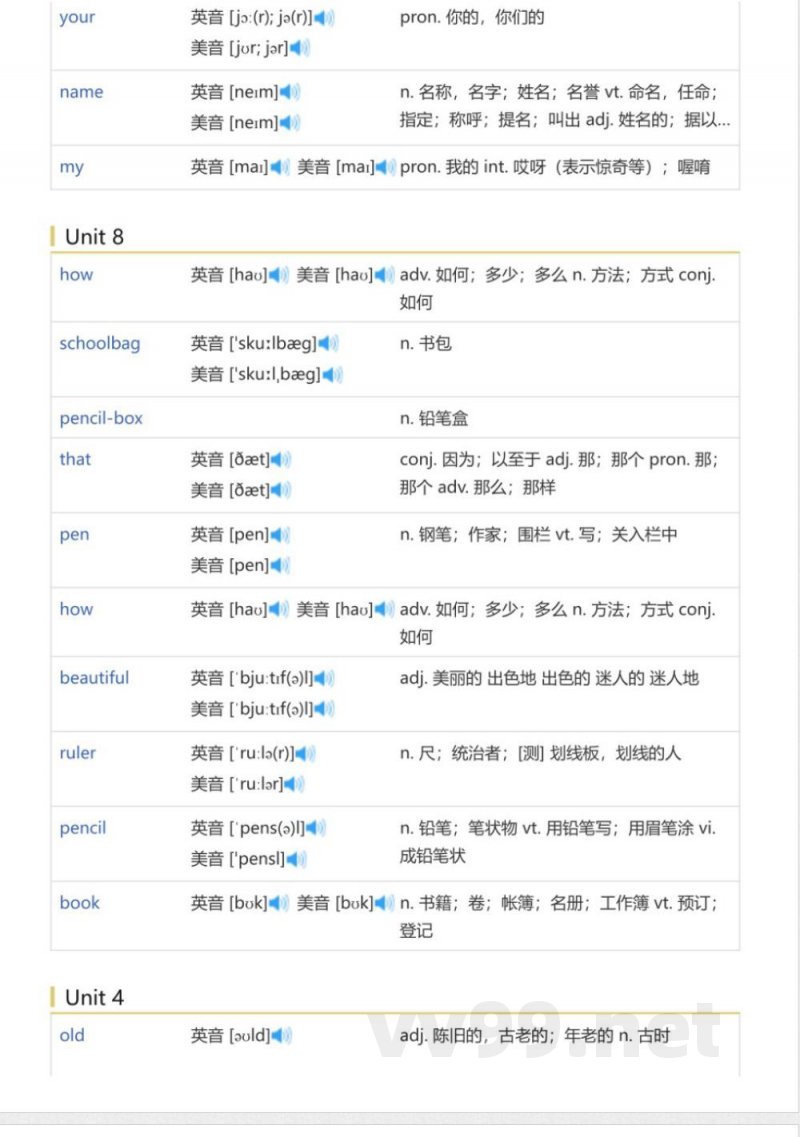
Task: Play American audio for 'how' directly under Unit 8 heading
Action: (384, 276)
